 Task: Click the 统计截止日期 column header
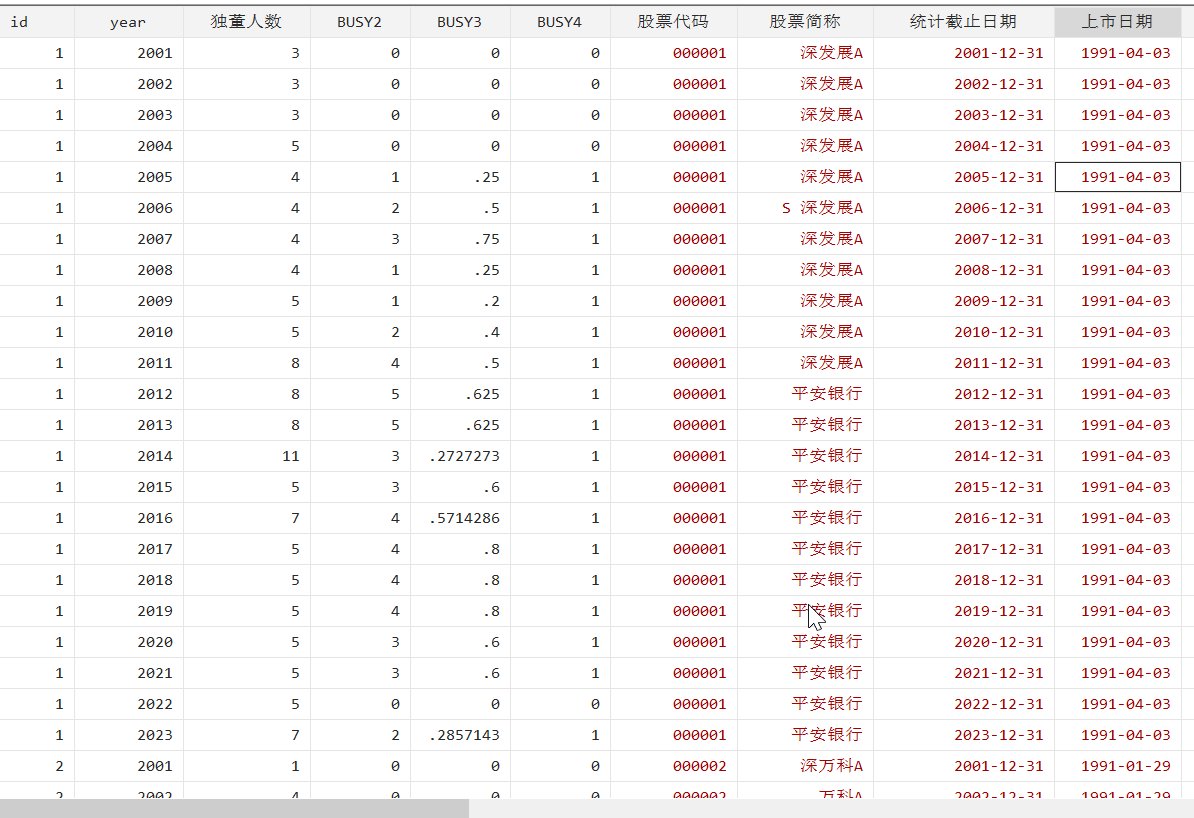click(x=963, y=22)
